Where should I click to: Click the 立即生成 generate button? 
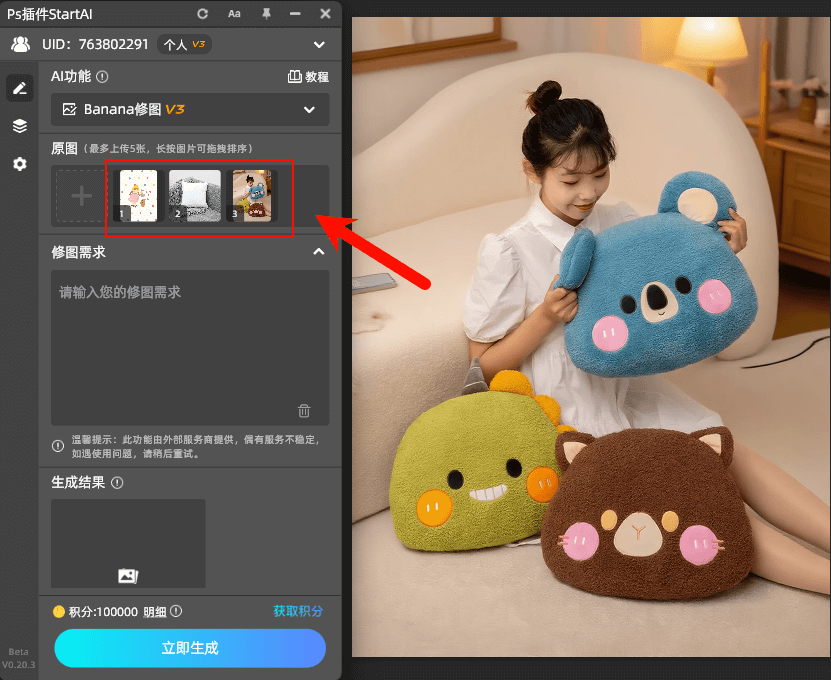[x=190, y=648]
